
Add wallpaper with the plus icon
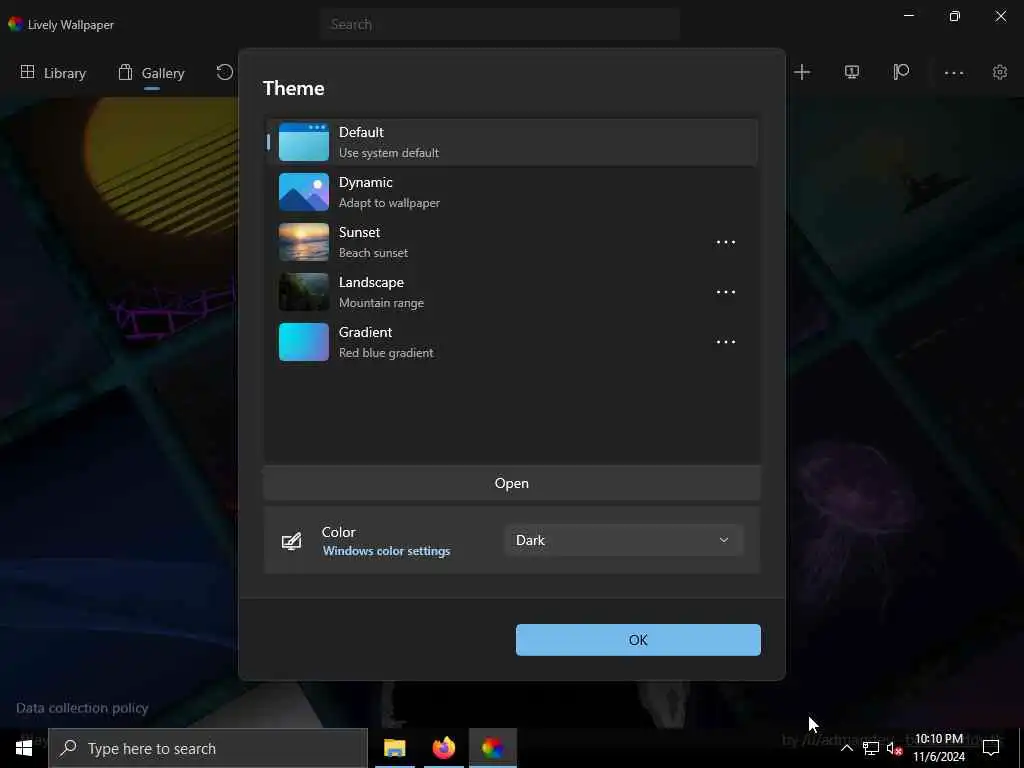pos(802,72)
